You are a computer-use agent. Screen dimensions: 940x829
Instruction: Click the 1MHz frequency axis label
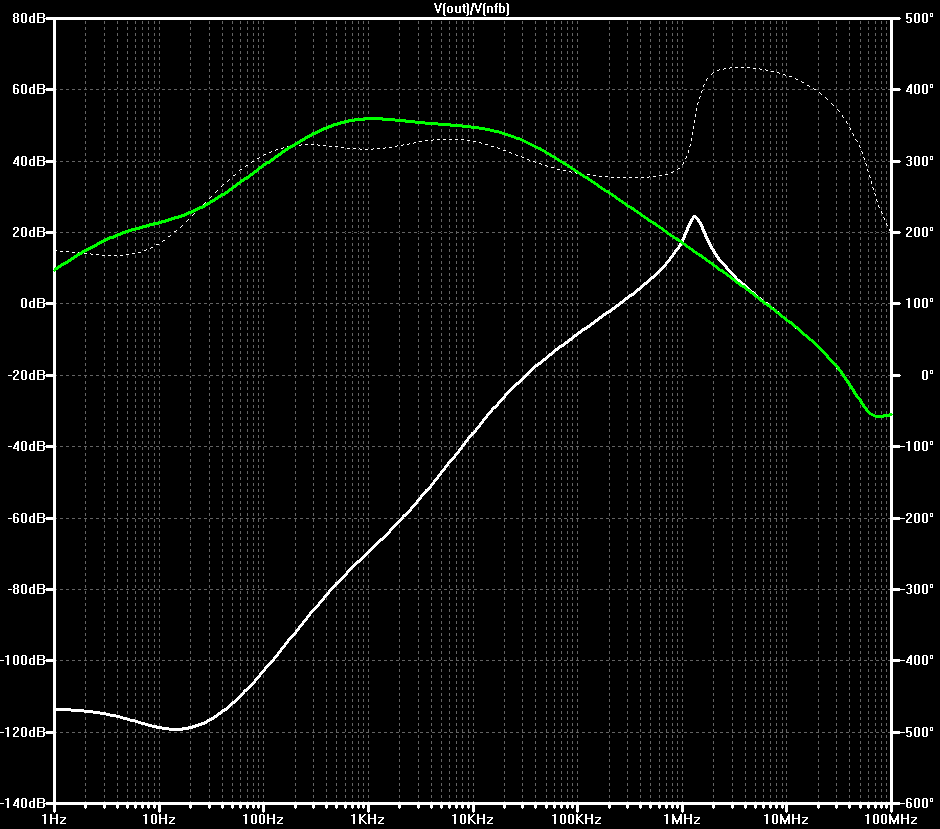(x=682, y=819)
